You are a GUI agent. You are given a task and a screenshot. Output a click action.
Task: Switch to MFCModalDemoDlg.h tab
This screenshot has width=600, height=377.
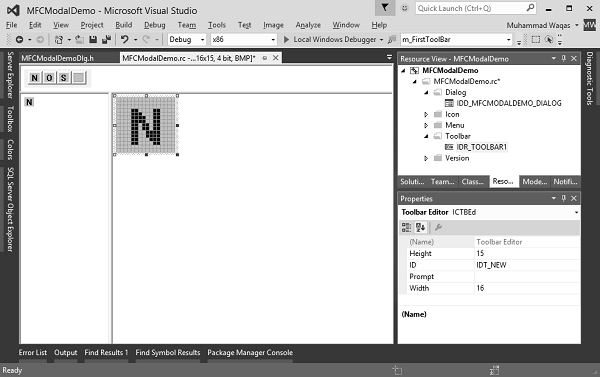click(x=57, y=58)
